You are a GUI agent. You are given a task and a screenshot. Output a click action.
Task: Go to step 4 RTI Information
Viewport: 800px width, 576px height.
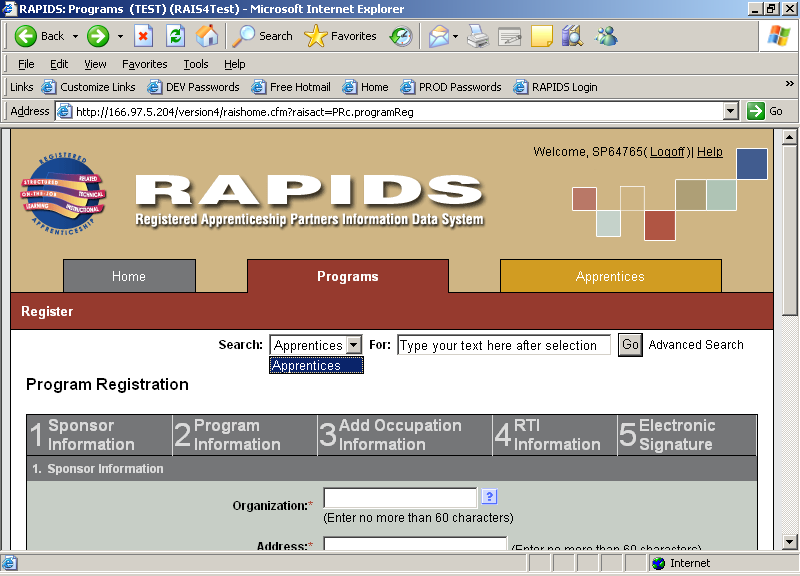[x=555, y=435]
